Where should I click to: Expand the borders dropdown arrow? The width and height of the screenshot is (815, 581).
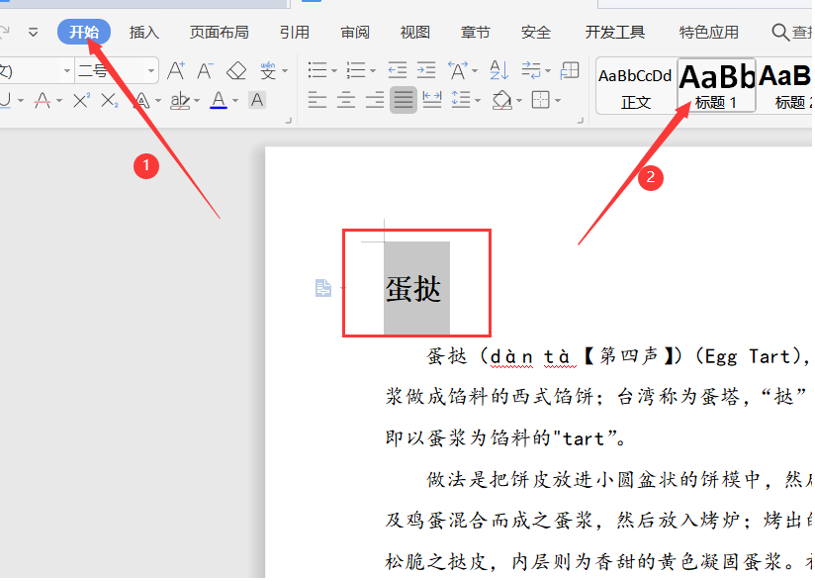558,100
